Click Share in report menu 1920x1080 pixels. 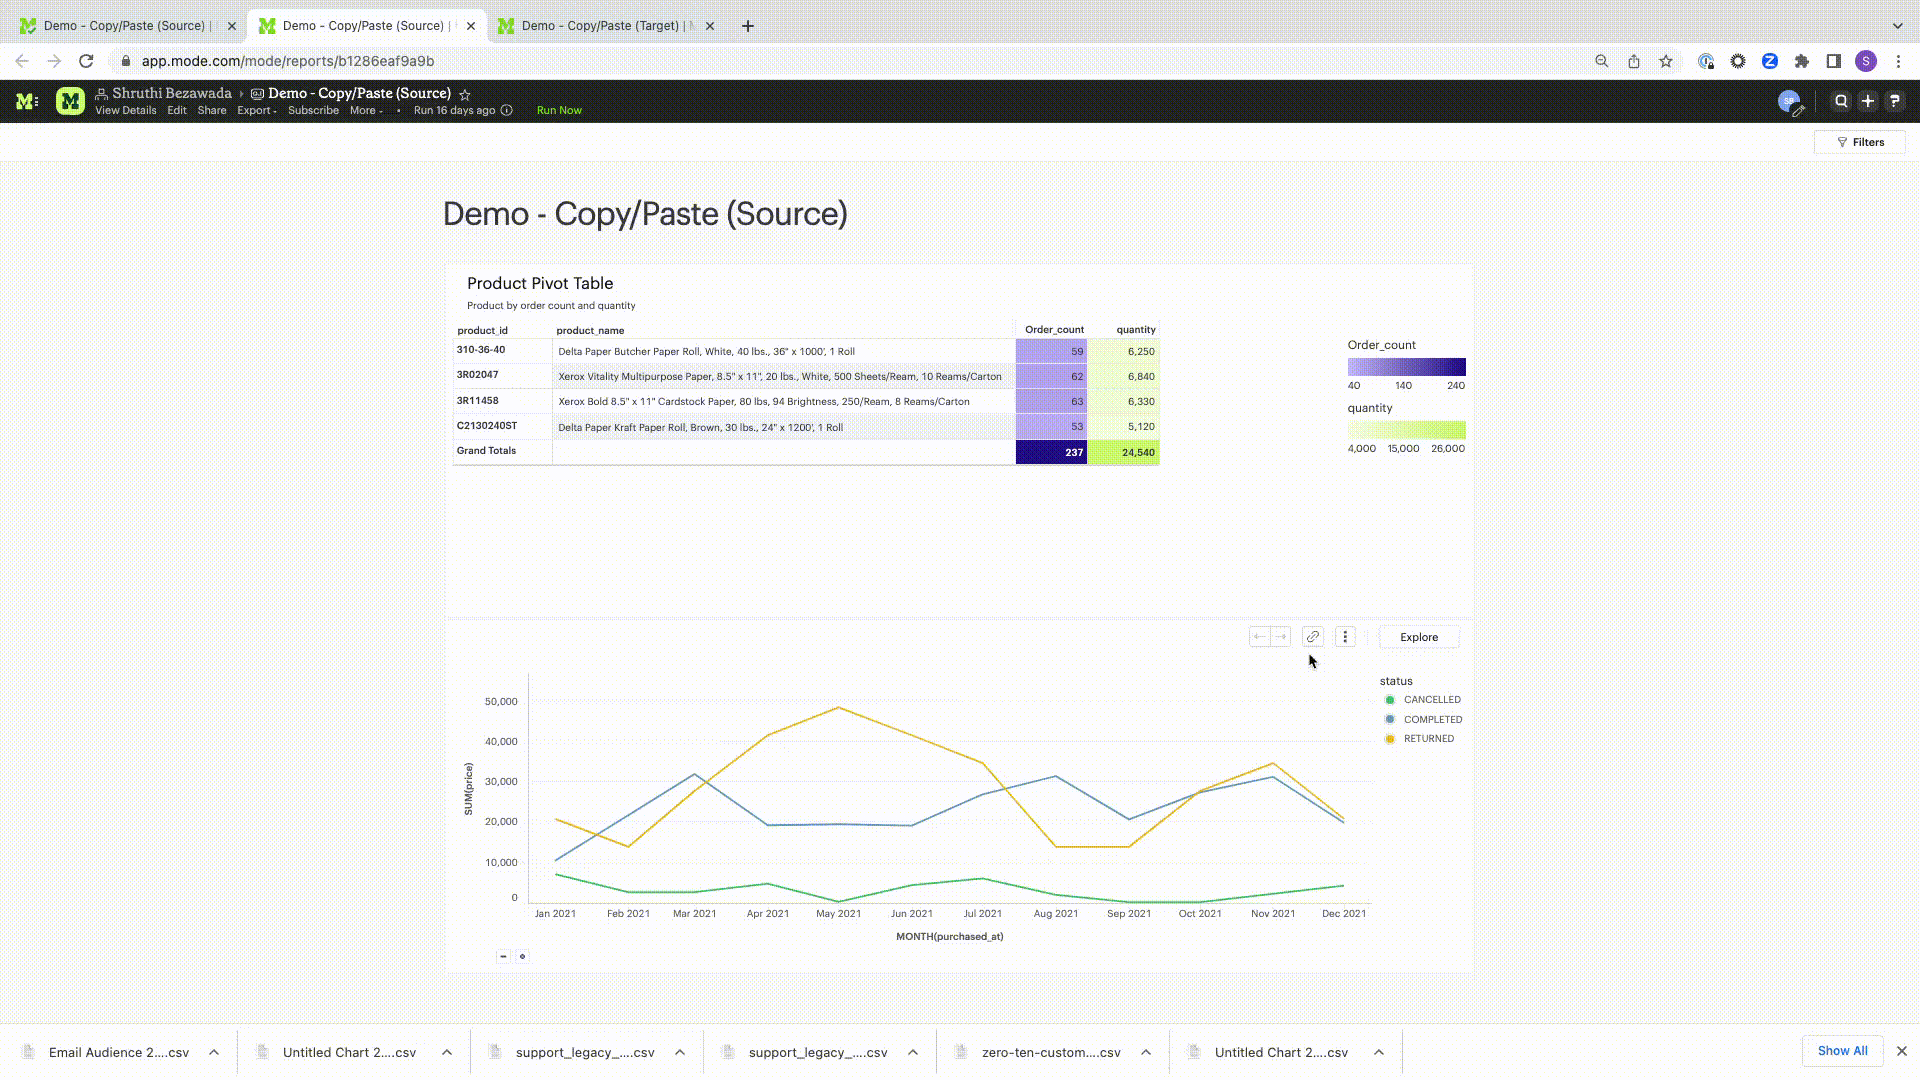tap(212, 110)
